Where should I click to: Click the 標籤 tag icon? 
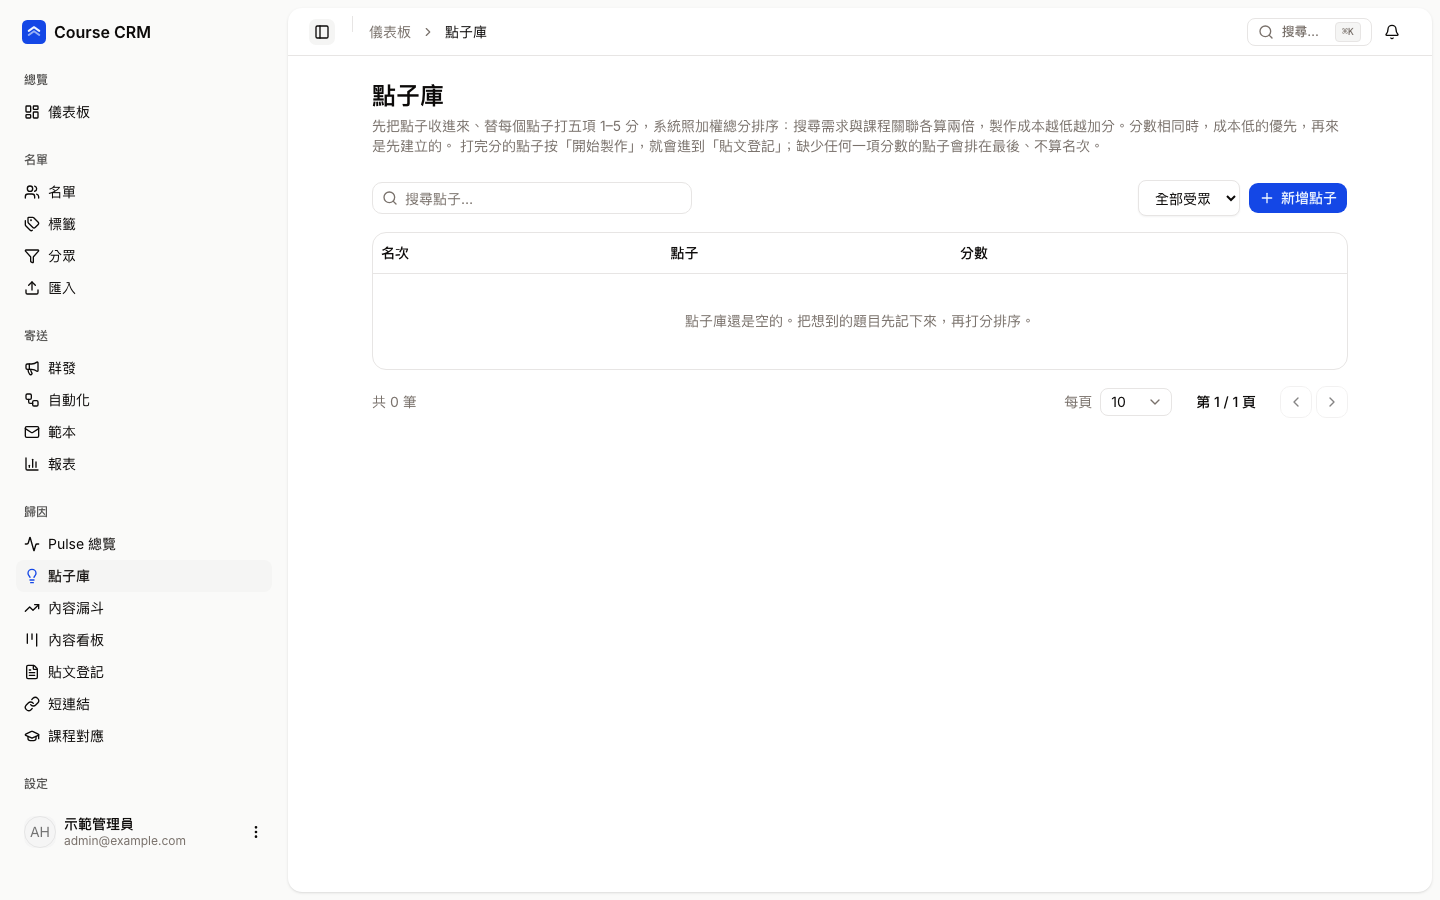click(32, 224)
